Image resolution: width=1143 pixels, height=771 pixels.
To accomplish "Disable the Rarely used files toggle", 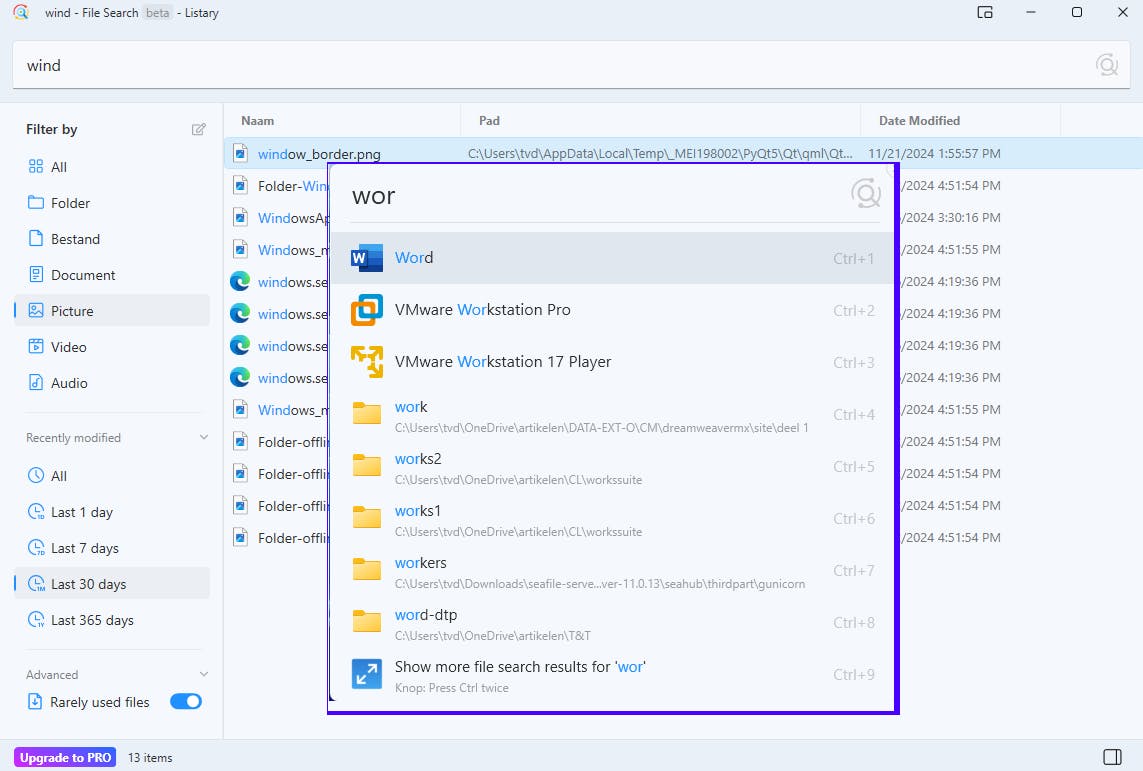I will click(186, 702).
